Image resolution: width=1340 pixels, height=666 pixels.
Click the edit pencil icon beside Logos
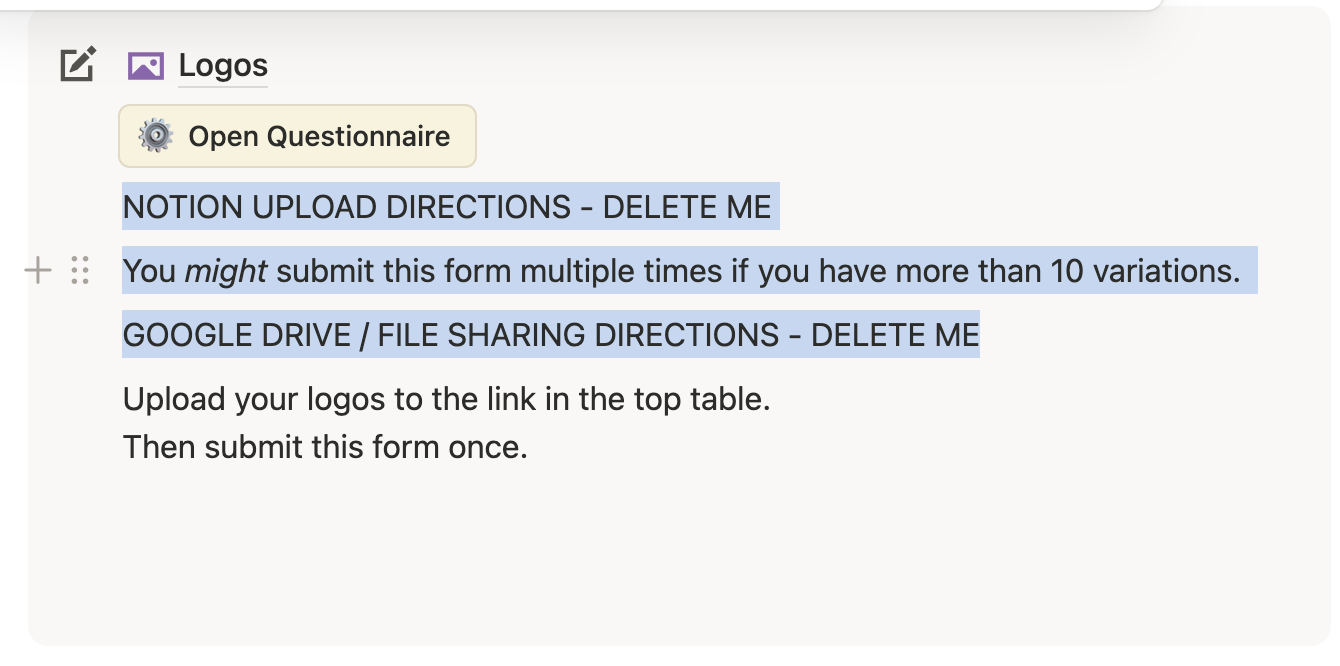pyautogui.click(x=78, y=65)
